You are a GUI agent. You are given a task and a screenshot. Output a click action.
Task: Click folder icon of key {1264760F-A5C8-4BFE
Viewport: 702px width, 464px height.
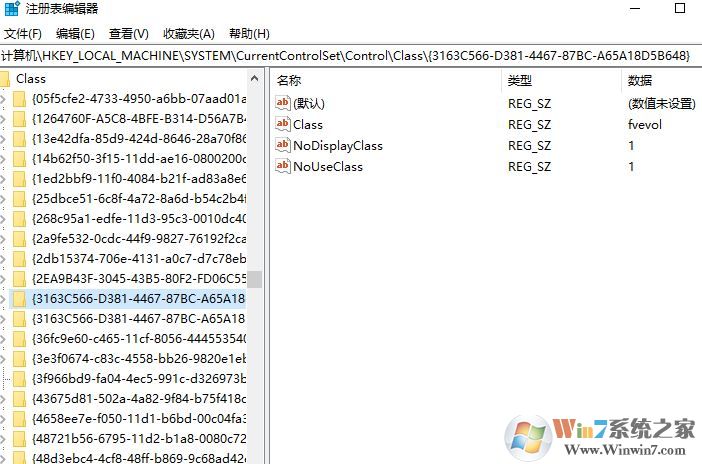pos(19,119)
